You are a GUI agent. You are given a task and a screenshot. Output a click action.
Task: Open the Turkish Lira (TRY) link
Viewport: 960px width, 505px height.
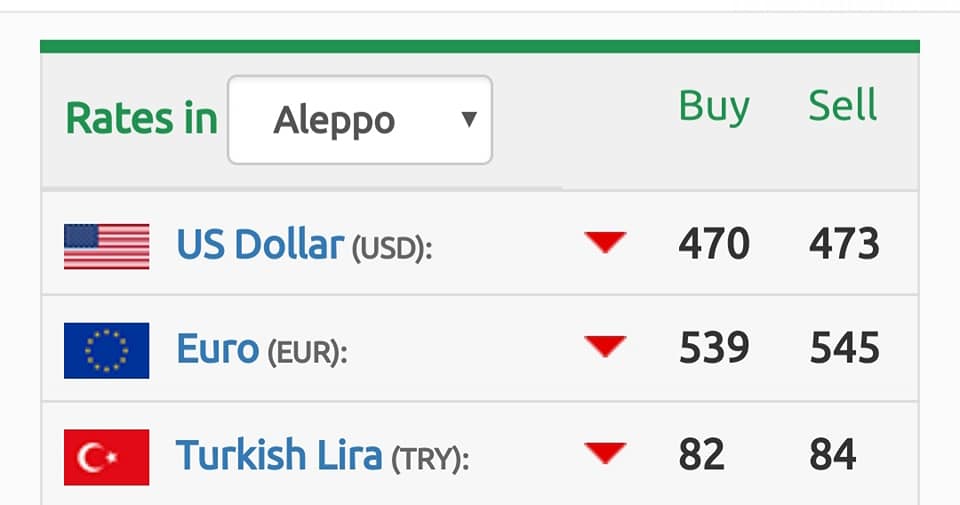pyautogui.click(x=323, y=456)
